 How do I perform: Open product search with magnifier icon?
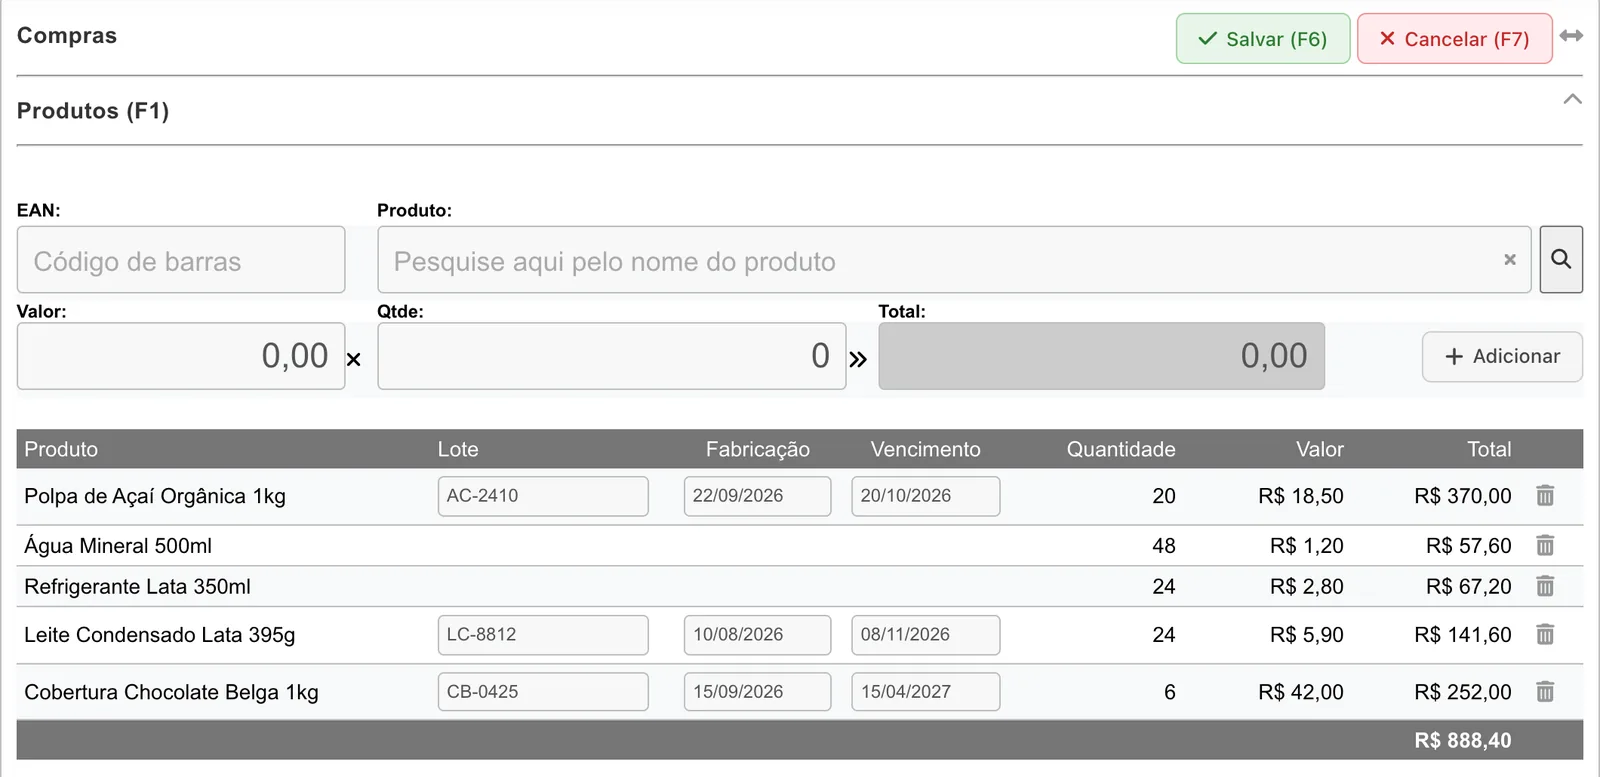point(1561,260)
